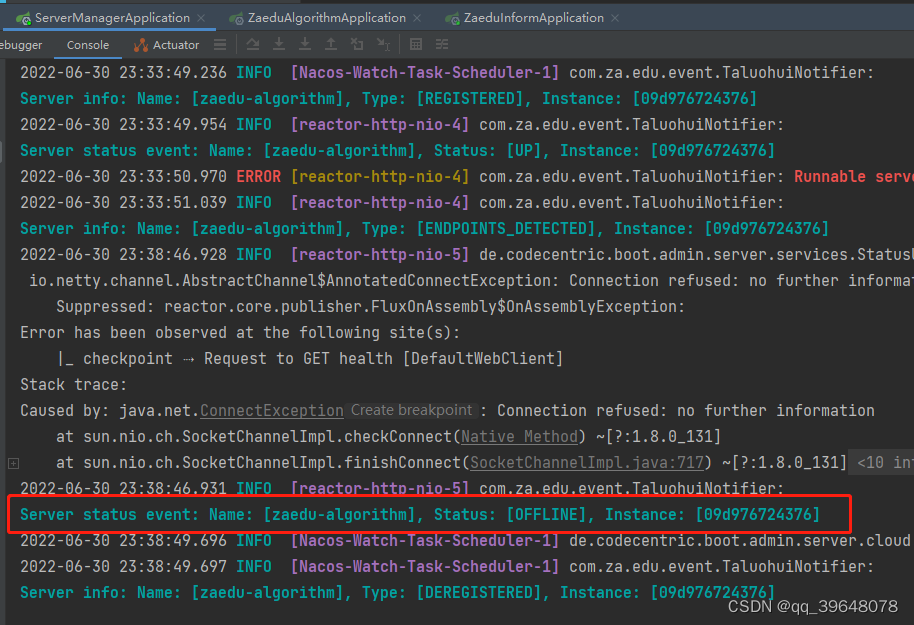Click the 23:33:49.236 timestamp log line

pyautogui.click(x=447, y=73)
